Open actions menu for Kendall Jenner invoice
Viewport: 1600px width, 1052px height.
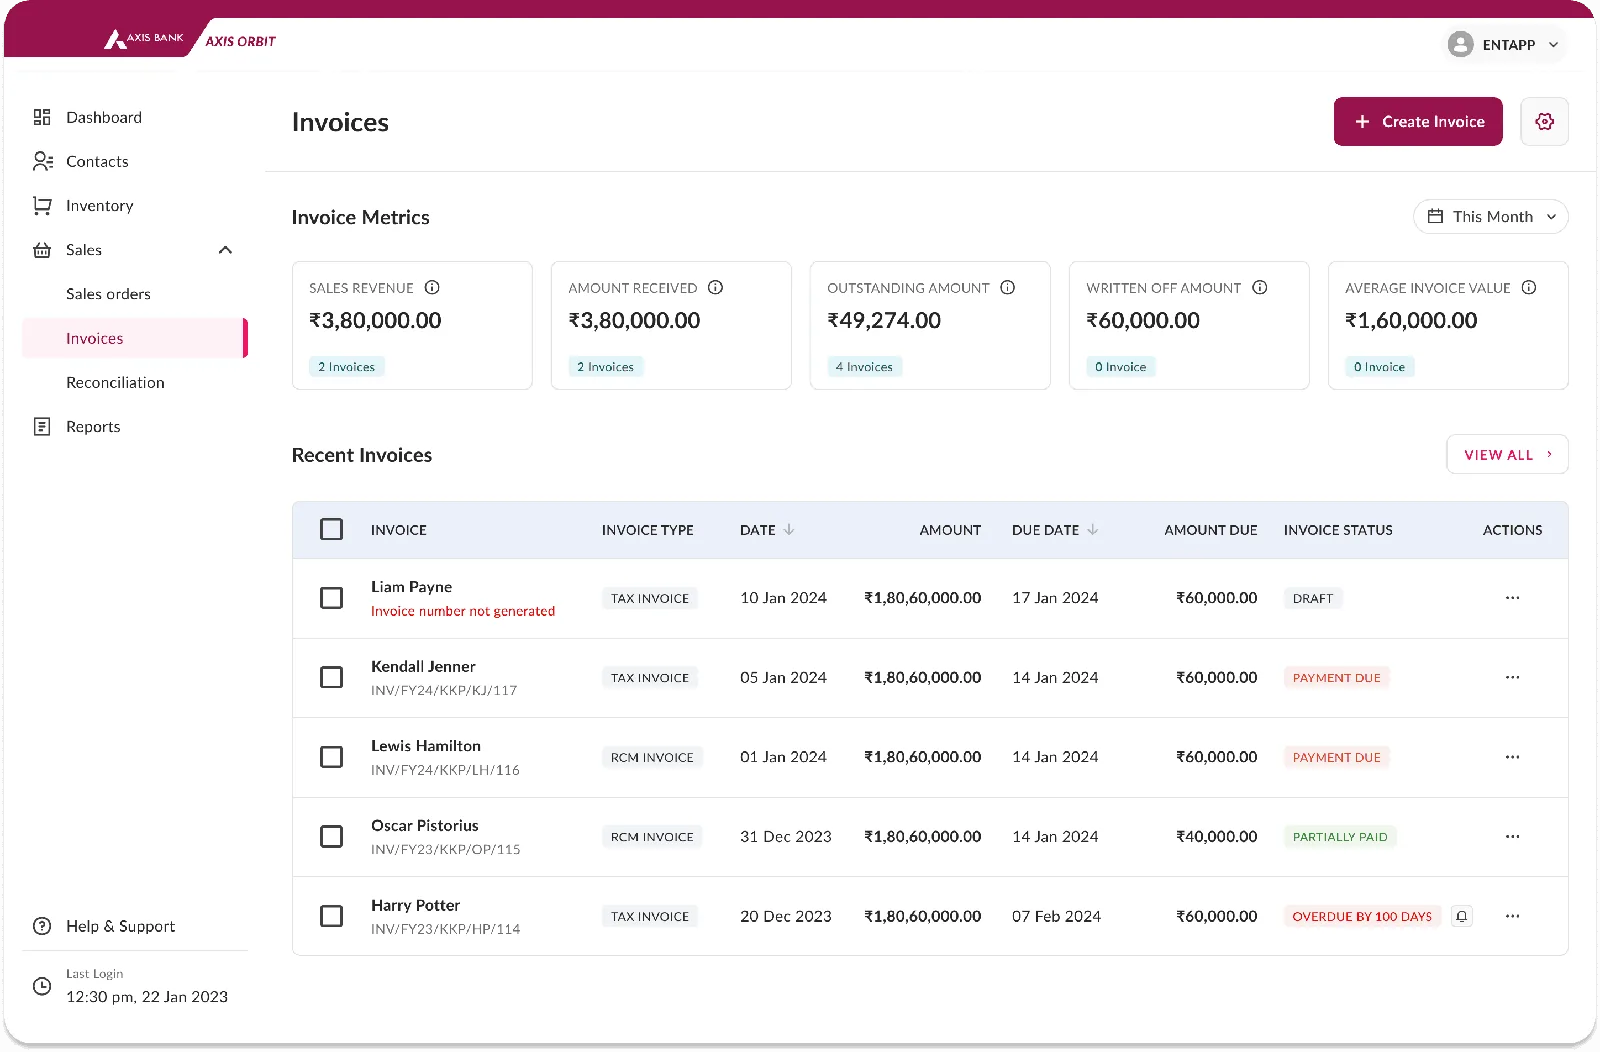point(1512,677)
